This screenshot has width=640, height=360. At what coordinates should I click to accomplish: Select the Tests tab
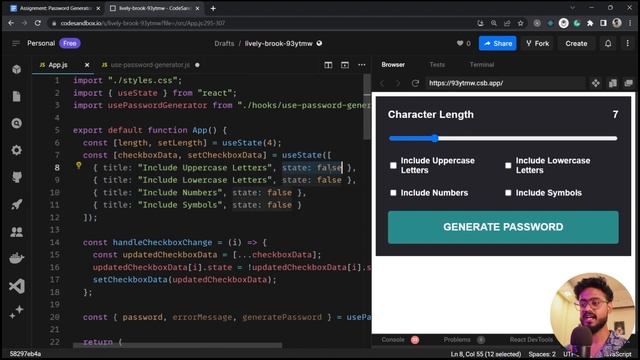[437, 64]
